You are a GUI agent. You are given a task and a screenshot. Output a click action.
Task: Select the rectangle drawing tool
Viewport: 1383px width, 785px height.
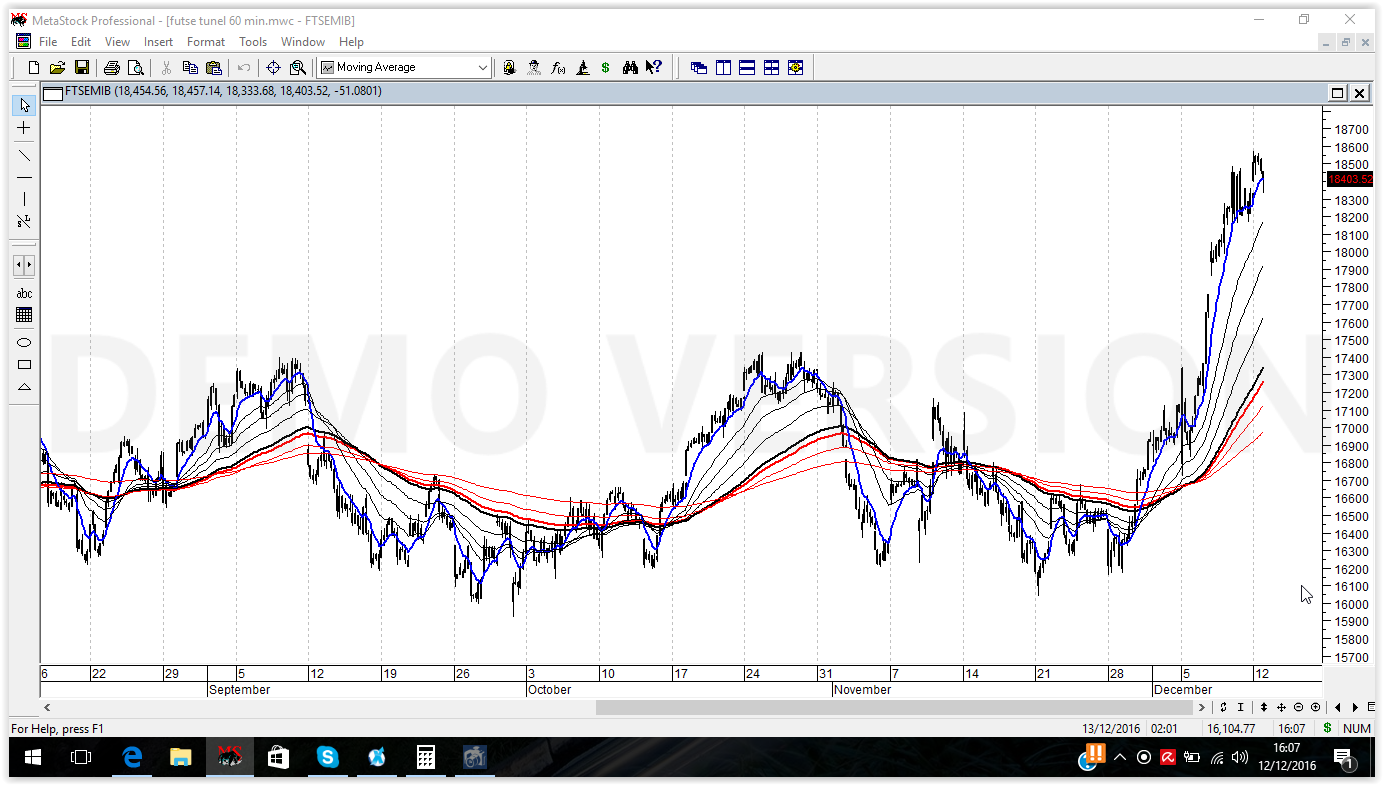[x=24, y=364]
